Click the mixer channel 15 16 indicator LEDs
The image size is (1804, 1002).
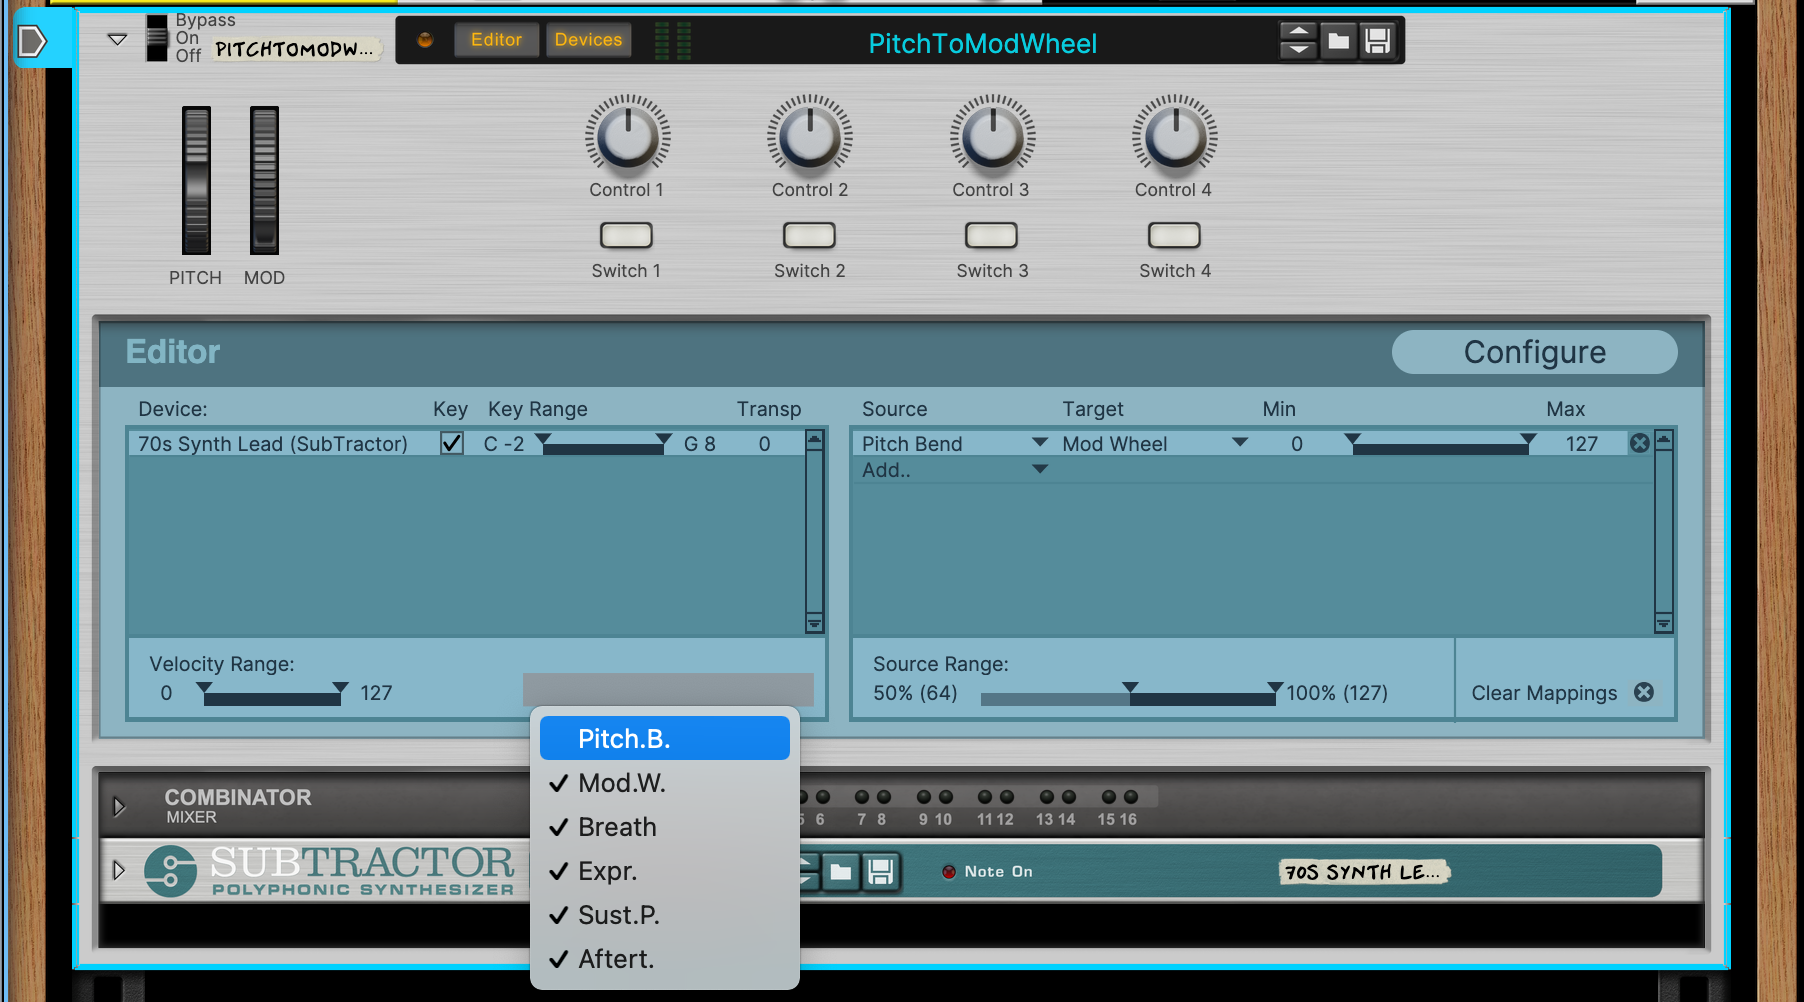click(1119, 797)
